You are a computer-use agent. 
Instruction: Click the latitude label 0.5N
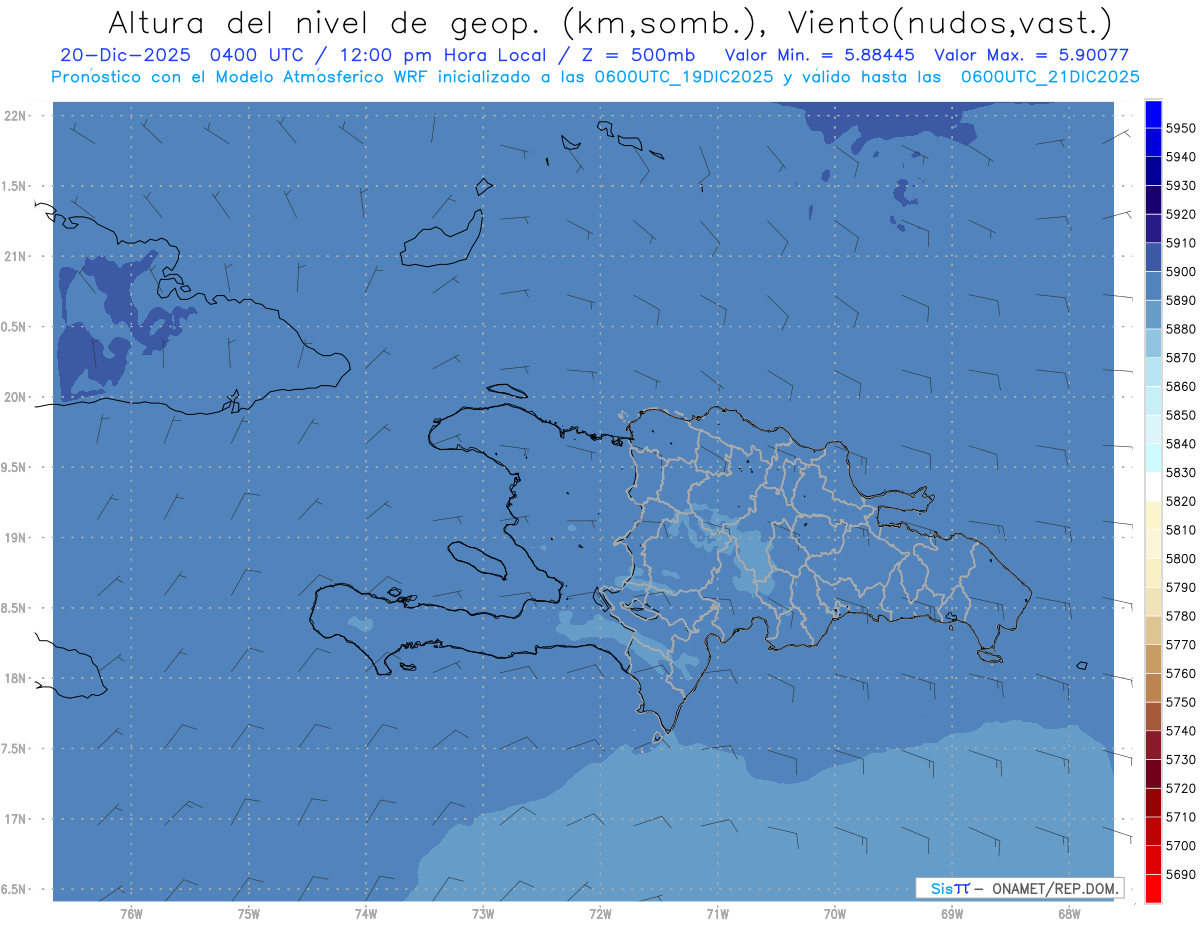15,327
